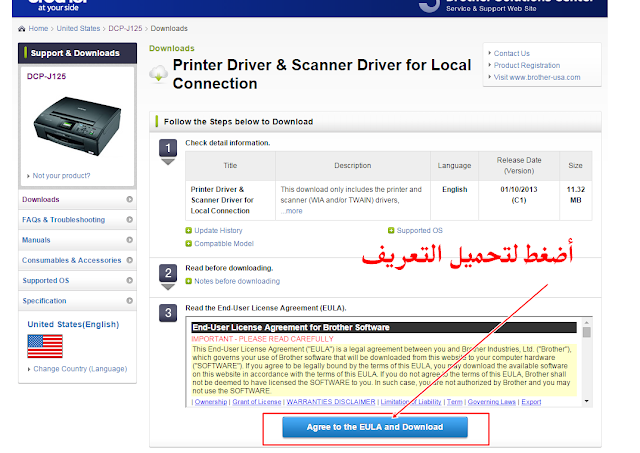Click the green plus icon beside Update History

(x=189, y=231)
